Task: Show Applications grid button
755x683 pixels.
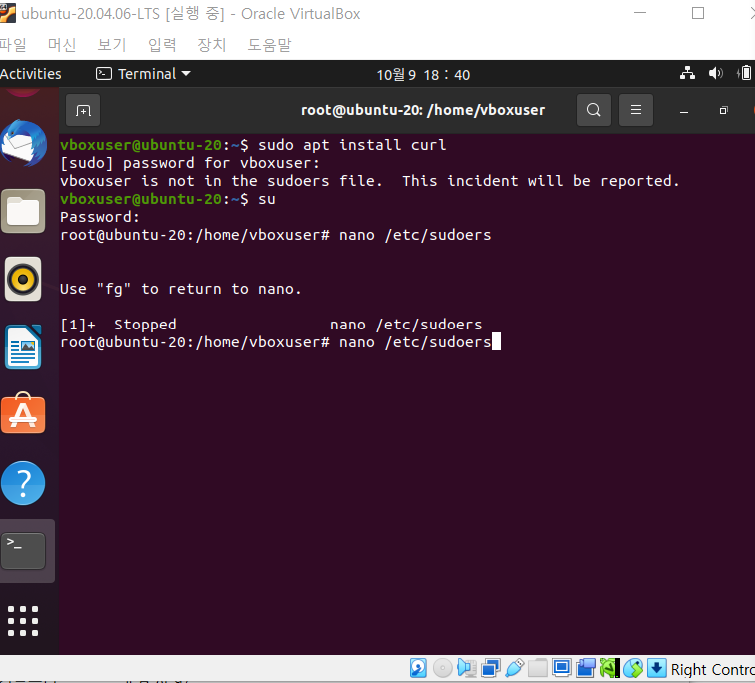Action: [x=23, y=620]
